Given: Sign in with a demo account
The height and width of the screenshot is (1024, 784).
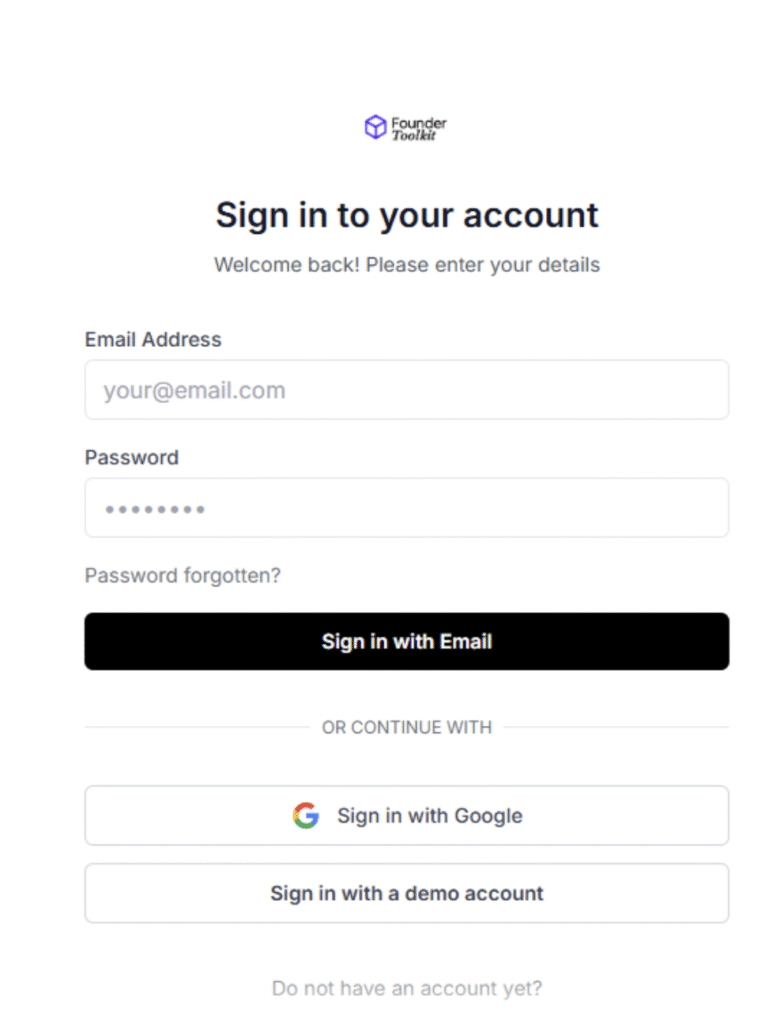Looking at the screenshot, I should coord(406,894).
